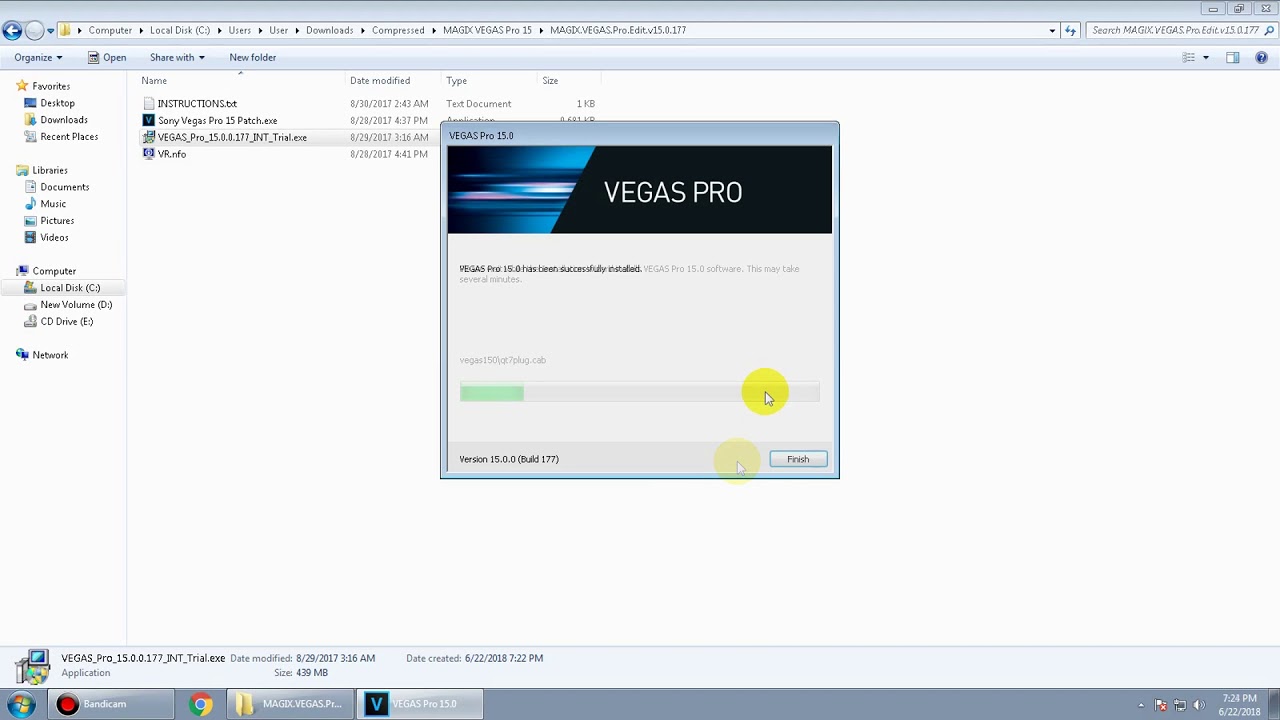
Task: Open the speaker volume icon in system tray
Action: (1199, 703)
